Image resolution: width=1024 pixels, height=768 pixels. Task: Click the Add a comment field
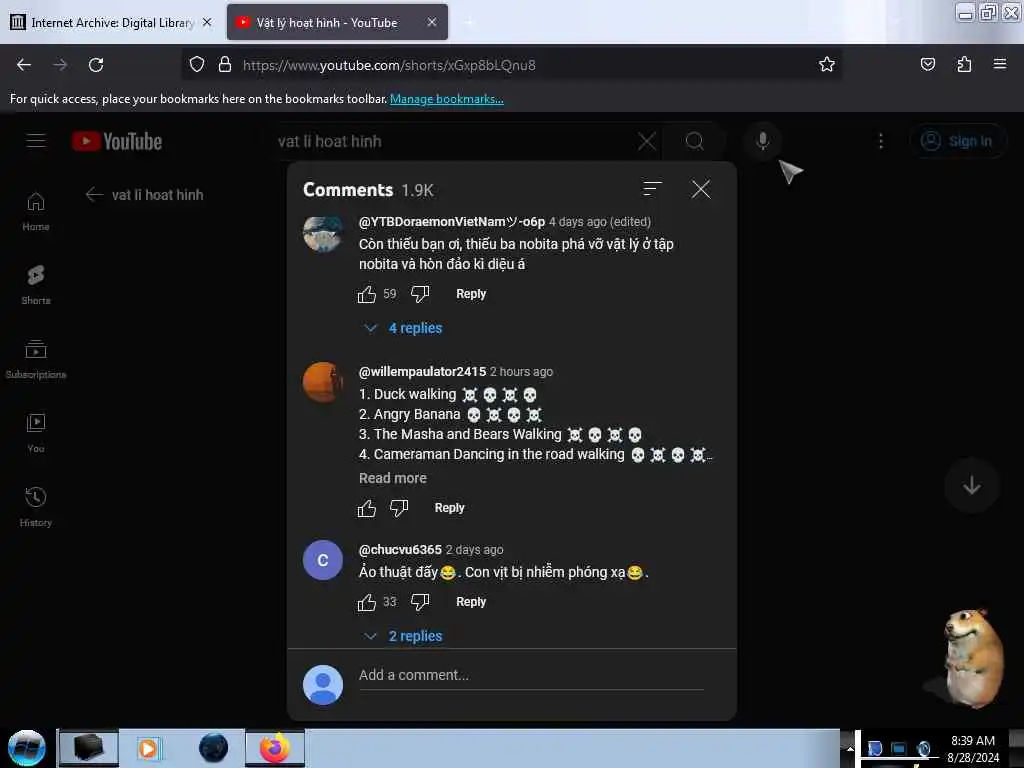click(531, 676)
